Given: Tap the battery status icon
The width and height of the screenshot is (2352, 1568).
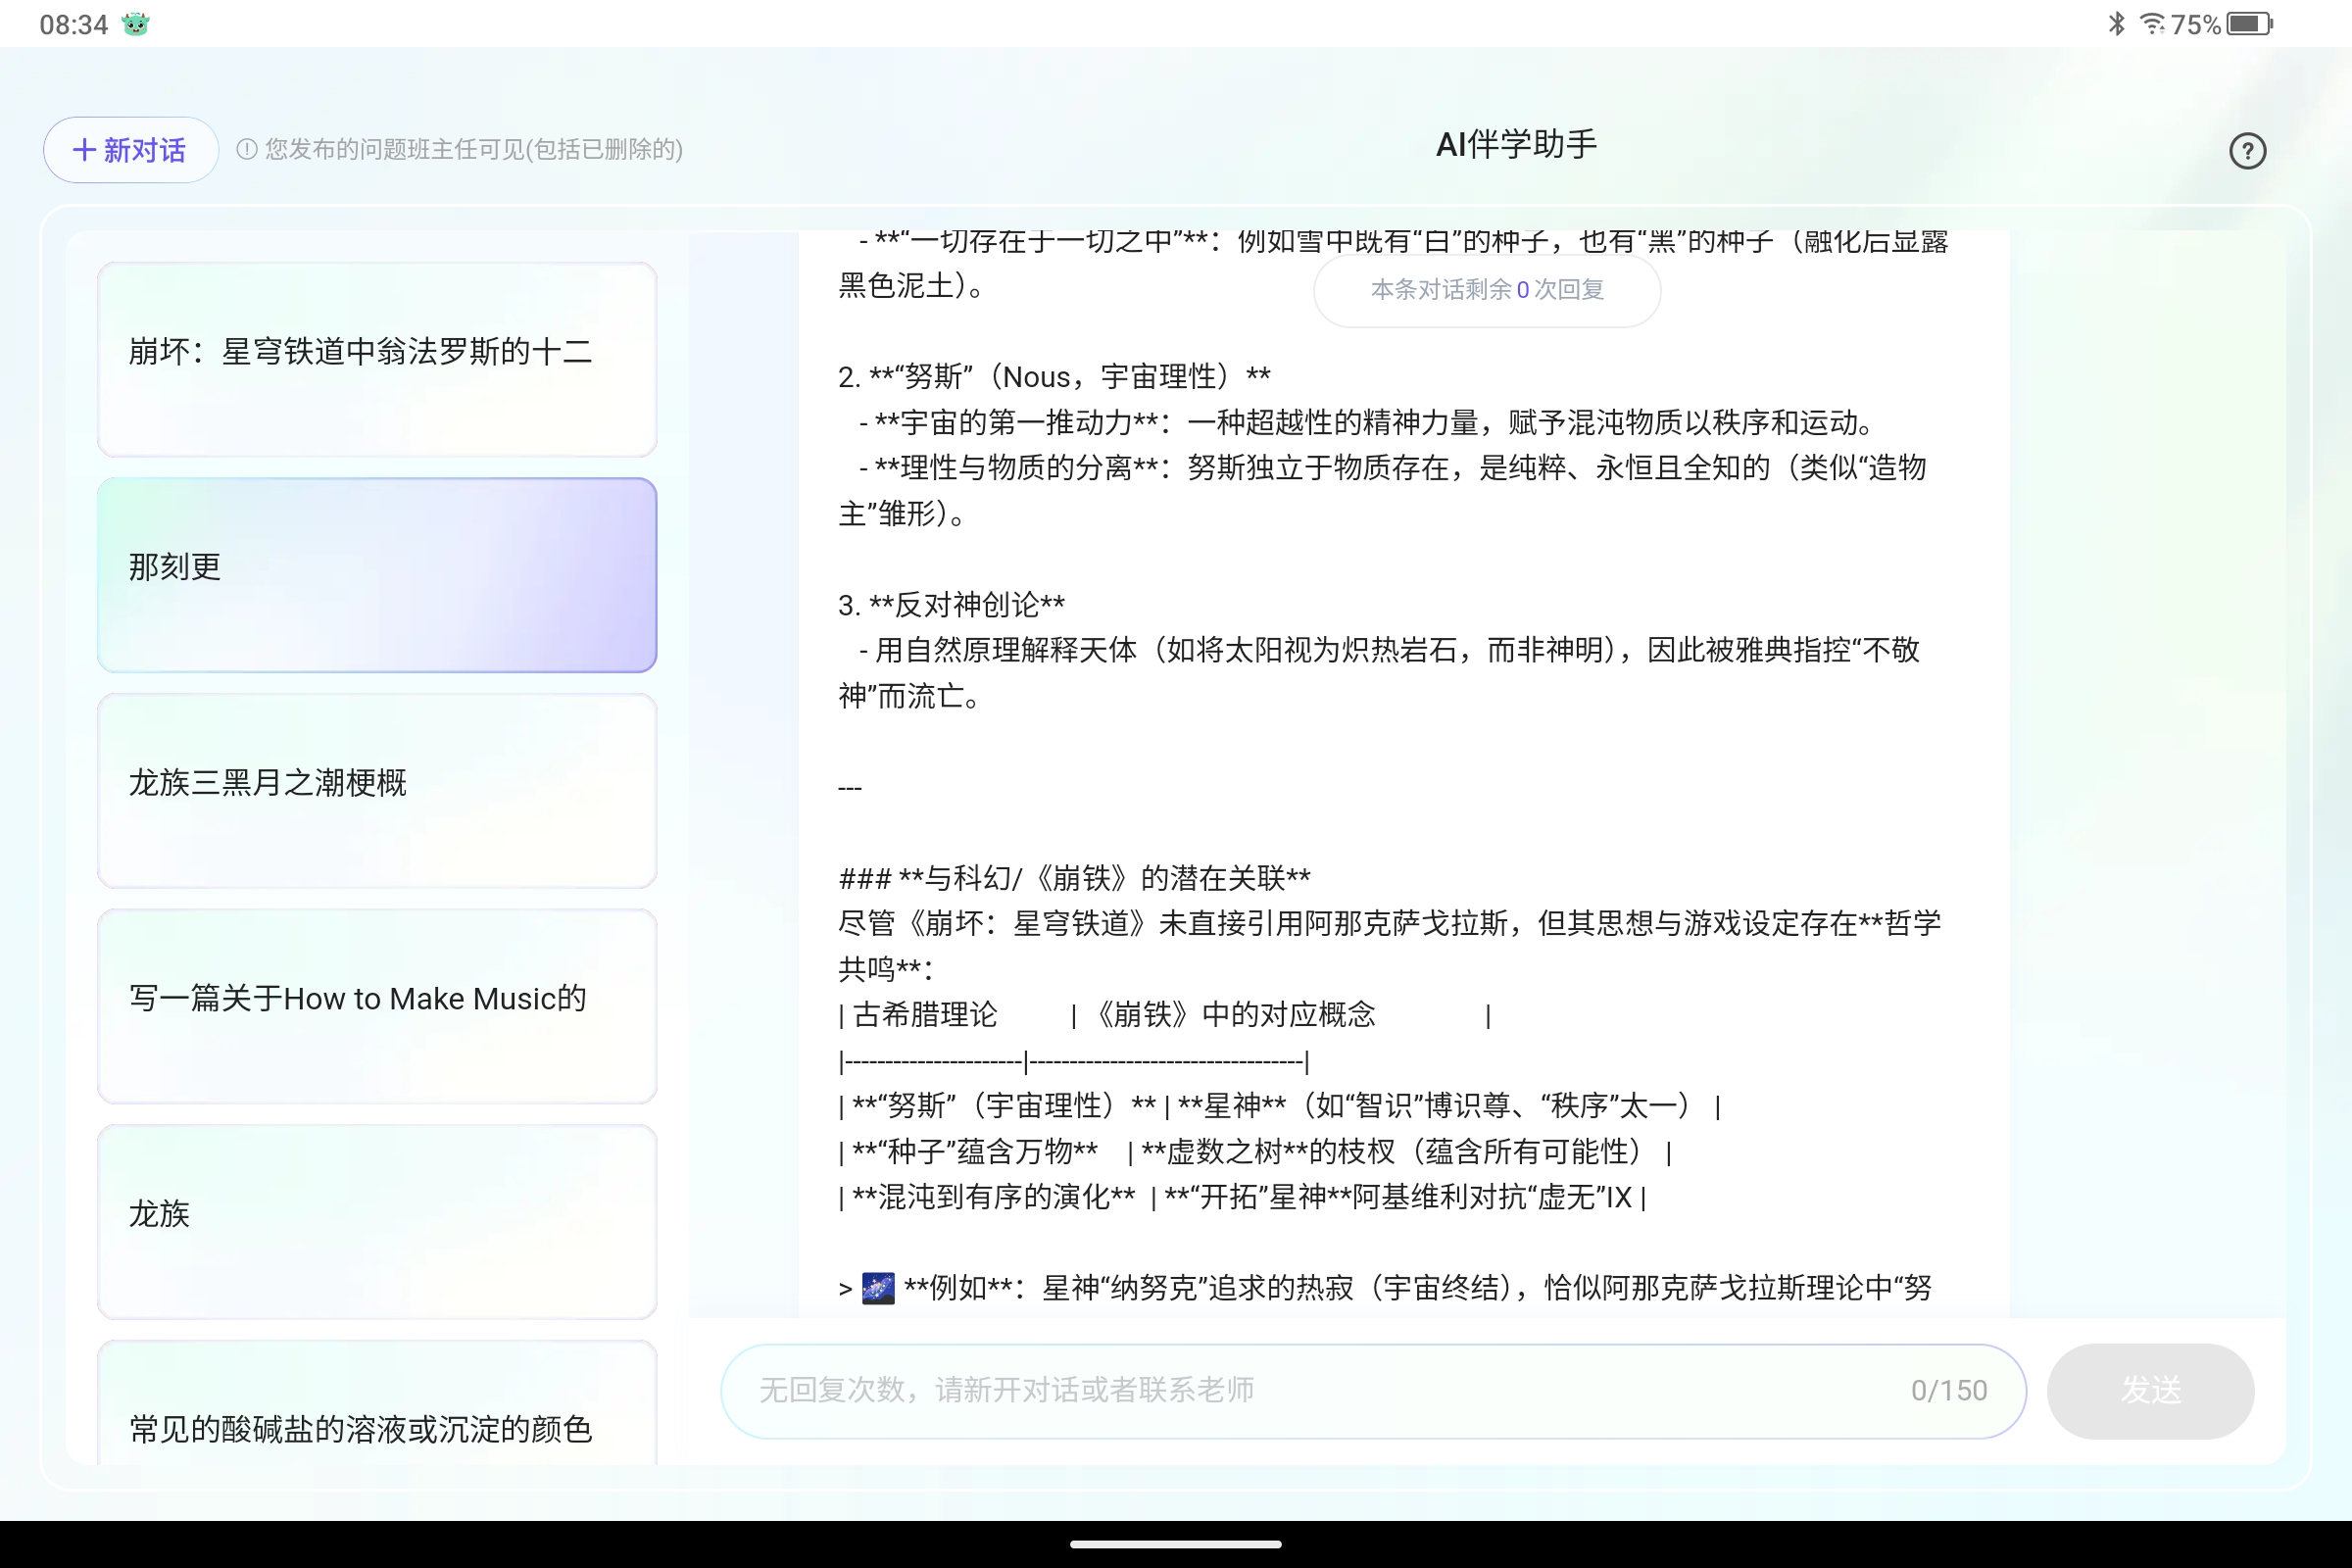Looking at the screenshot, I should click(x=2249, y=24).
